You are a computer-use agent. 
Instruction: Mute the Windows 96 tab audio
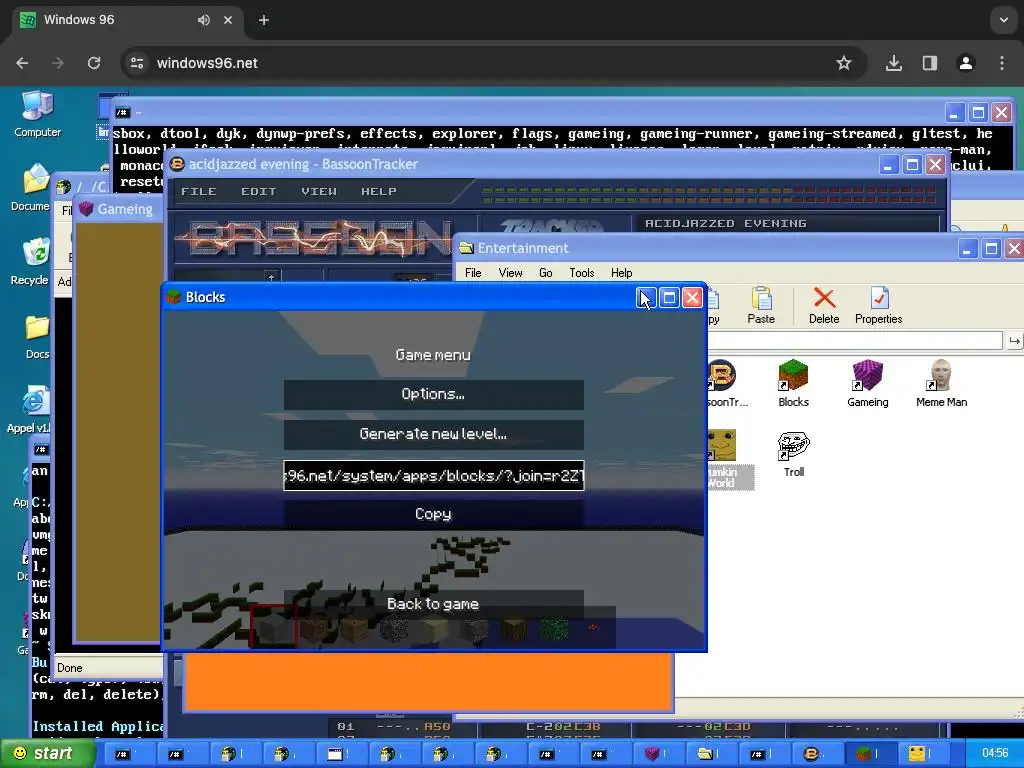point(204,20)
